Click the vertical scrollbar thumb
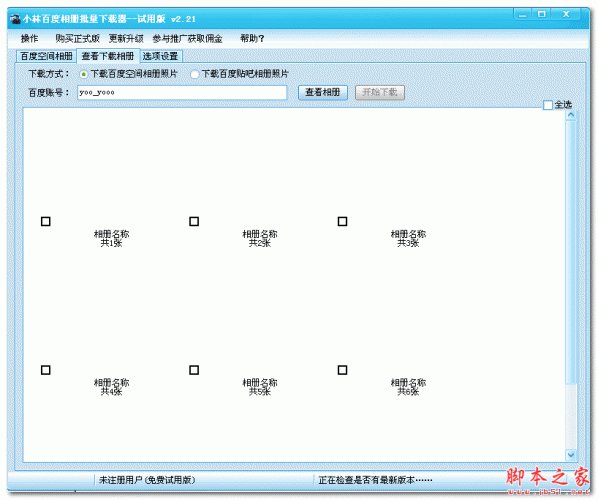The image size is (598, 500). coord(571,252)
